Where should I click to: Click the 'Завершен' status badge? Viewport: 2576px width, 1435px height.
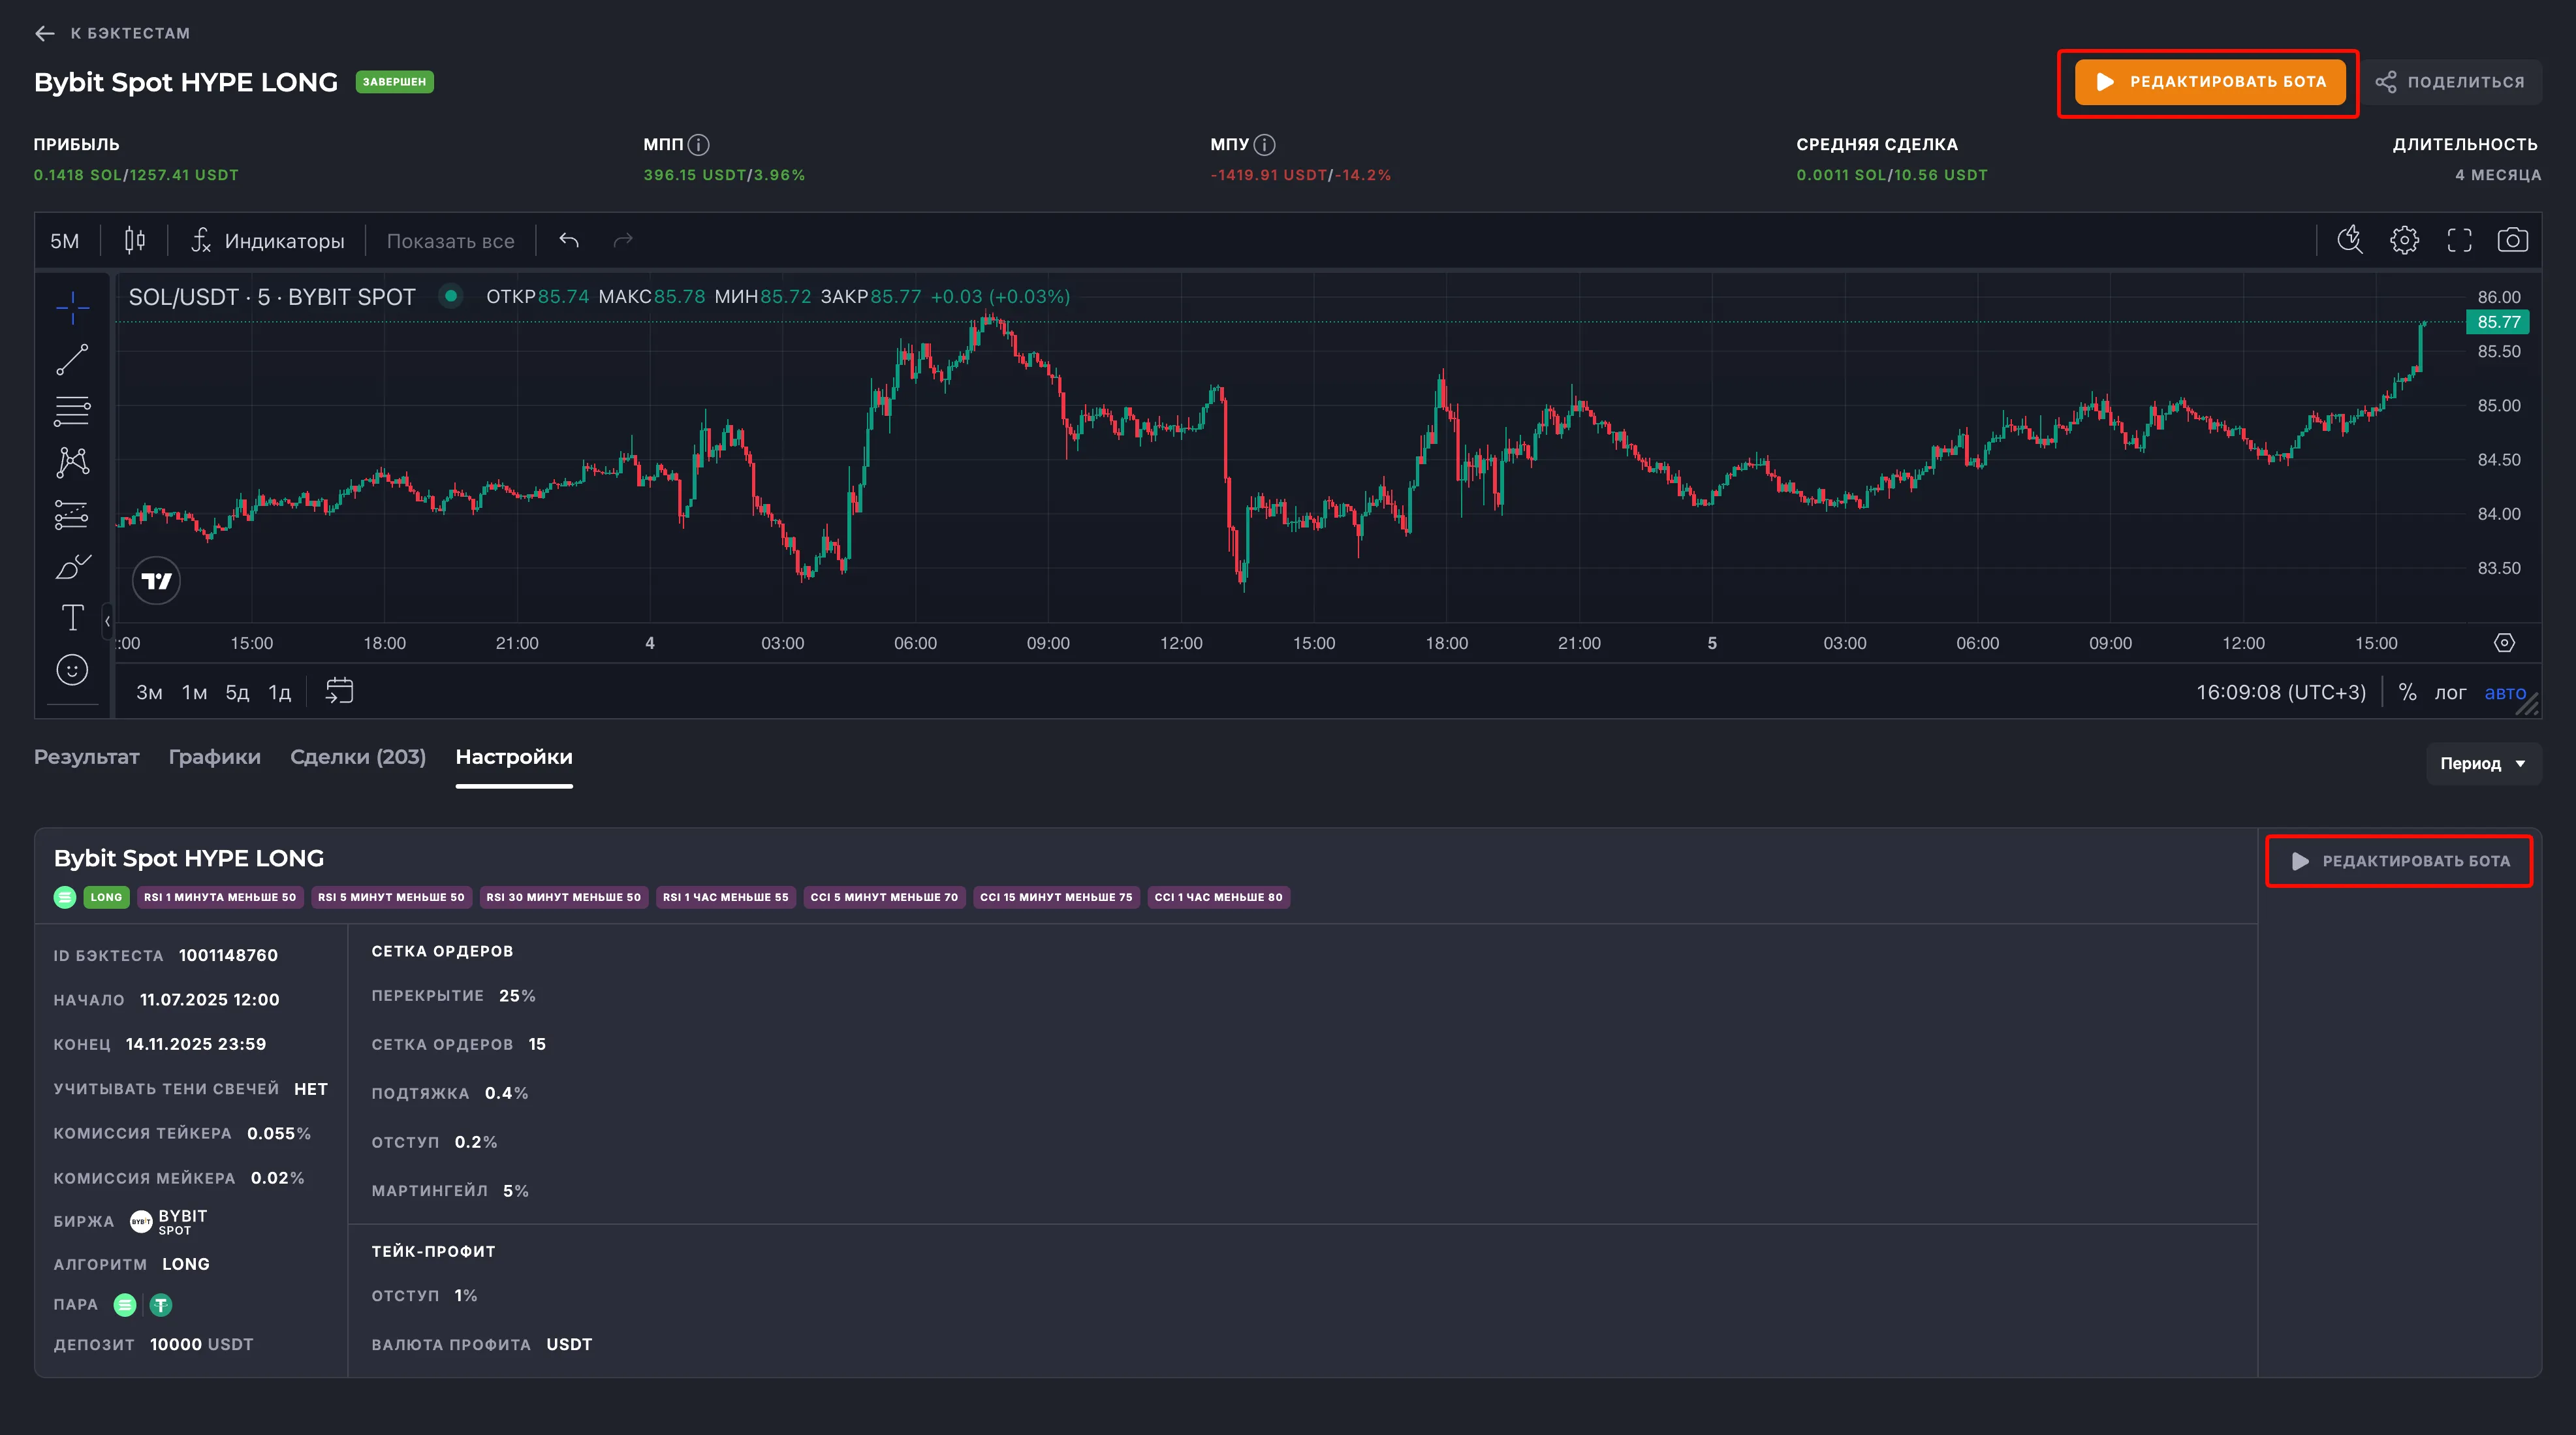coord(394,82)
